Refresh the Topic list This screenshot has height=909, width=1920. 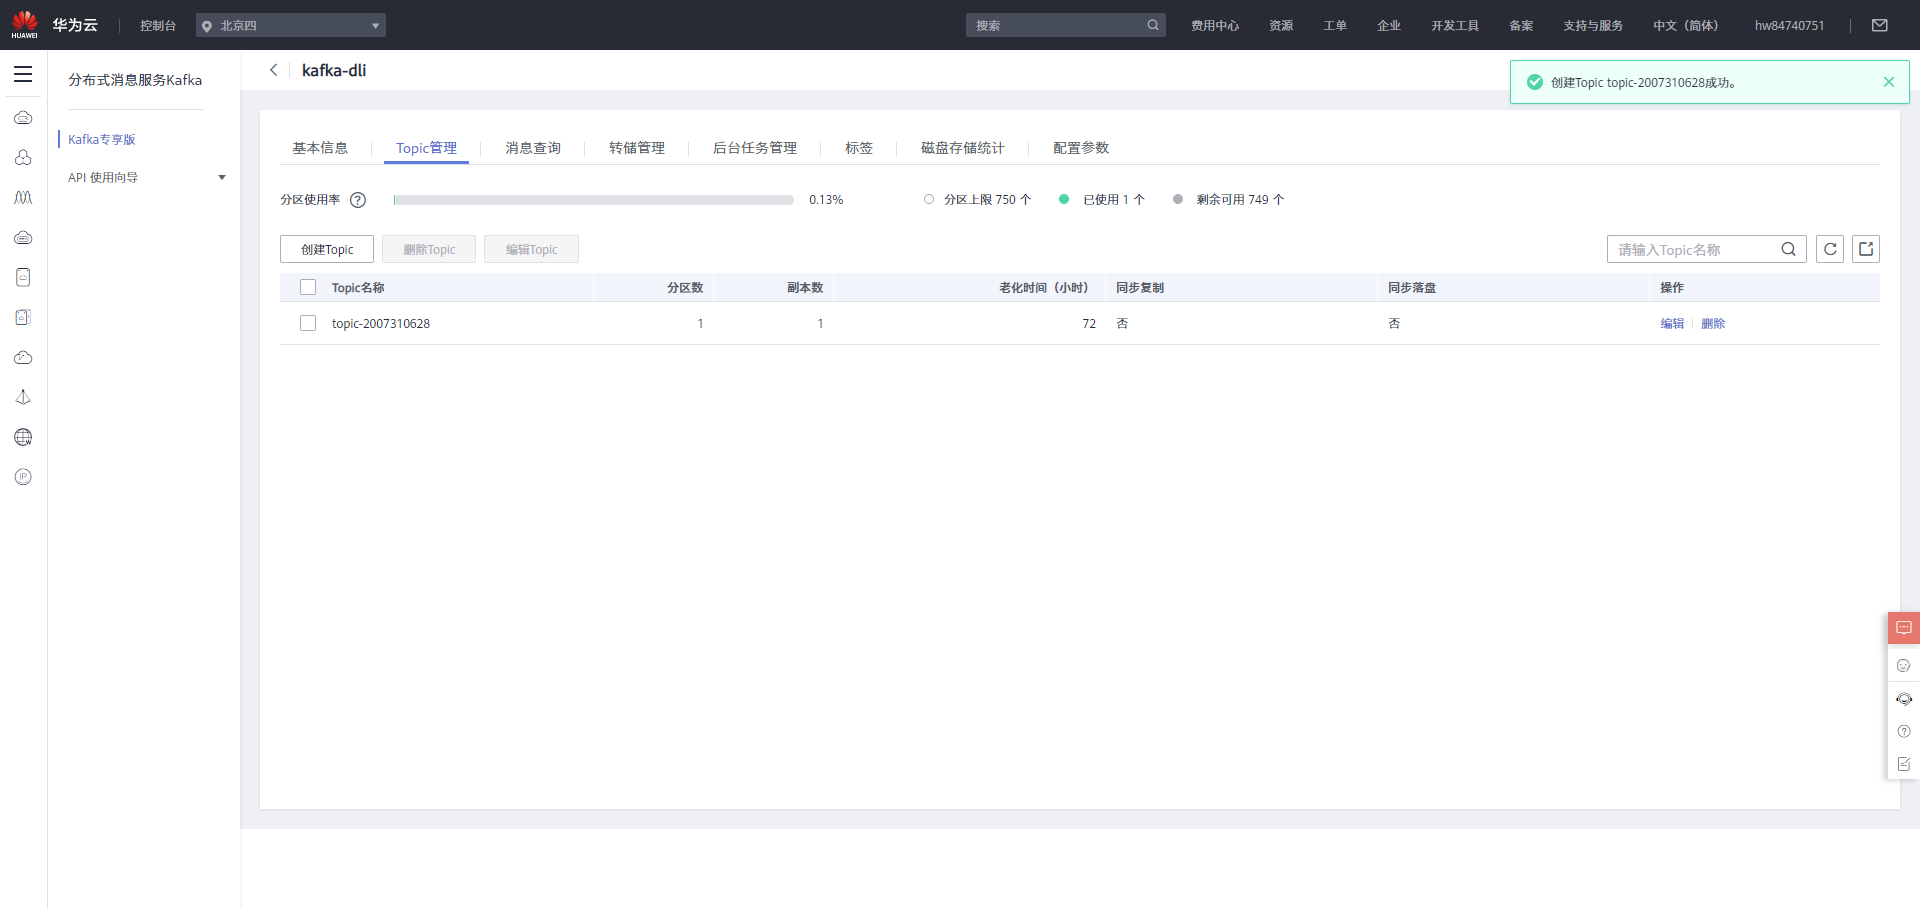[x=1830, y=249]
